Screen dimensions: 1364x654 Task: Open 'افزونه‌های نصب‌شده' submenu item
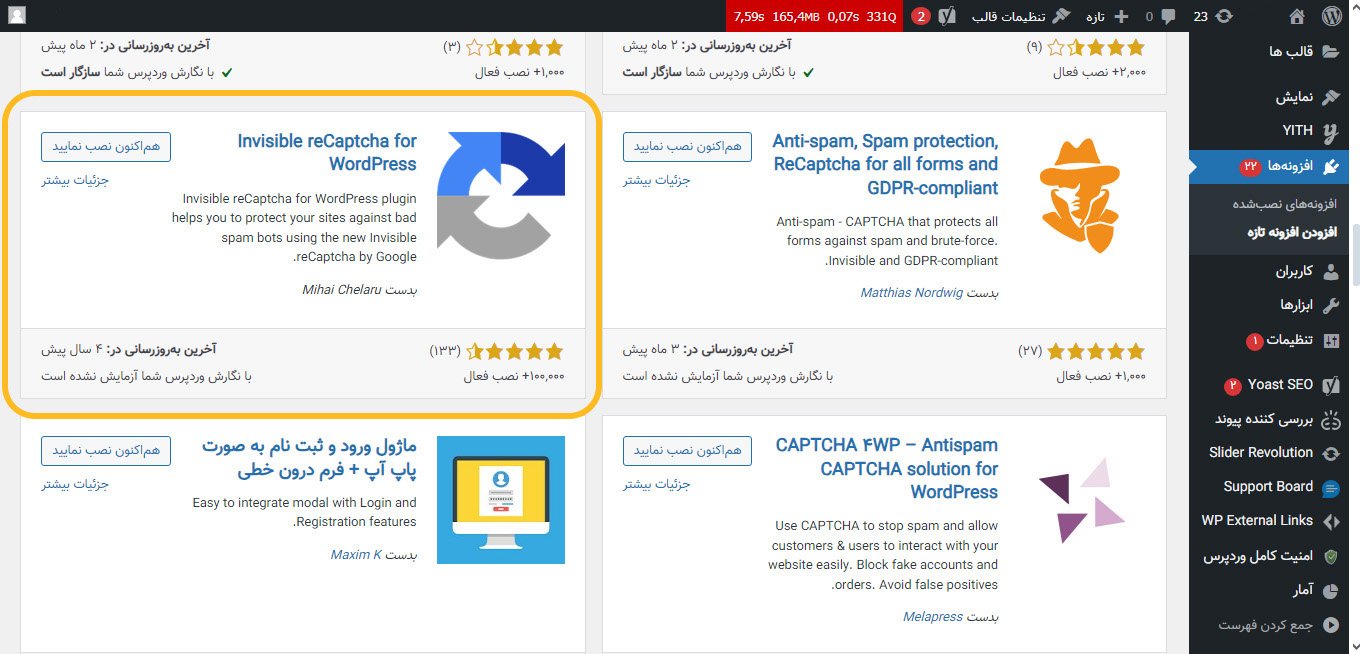pyautogui.click(x=1284, y=203)
